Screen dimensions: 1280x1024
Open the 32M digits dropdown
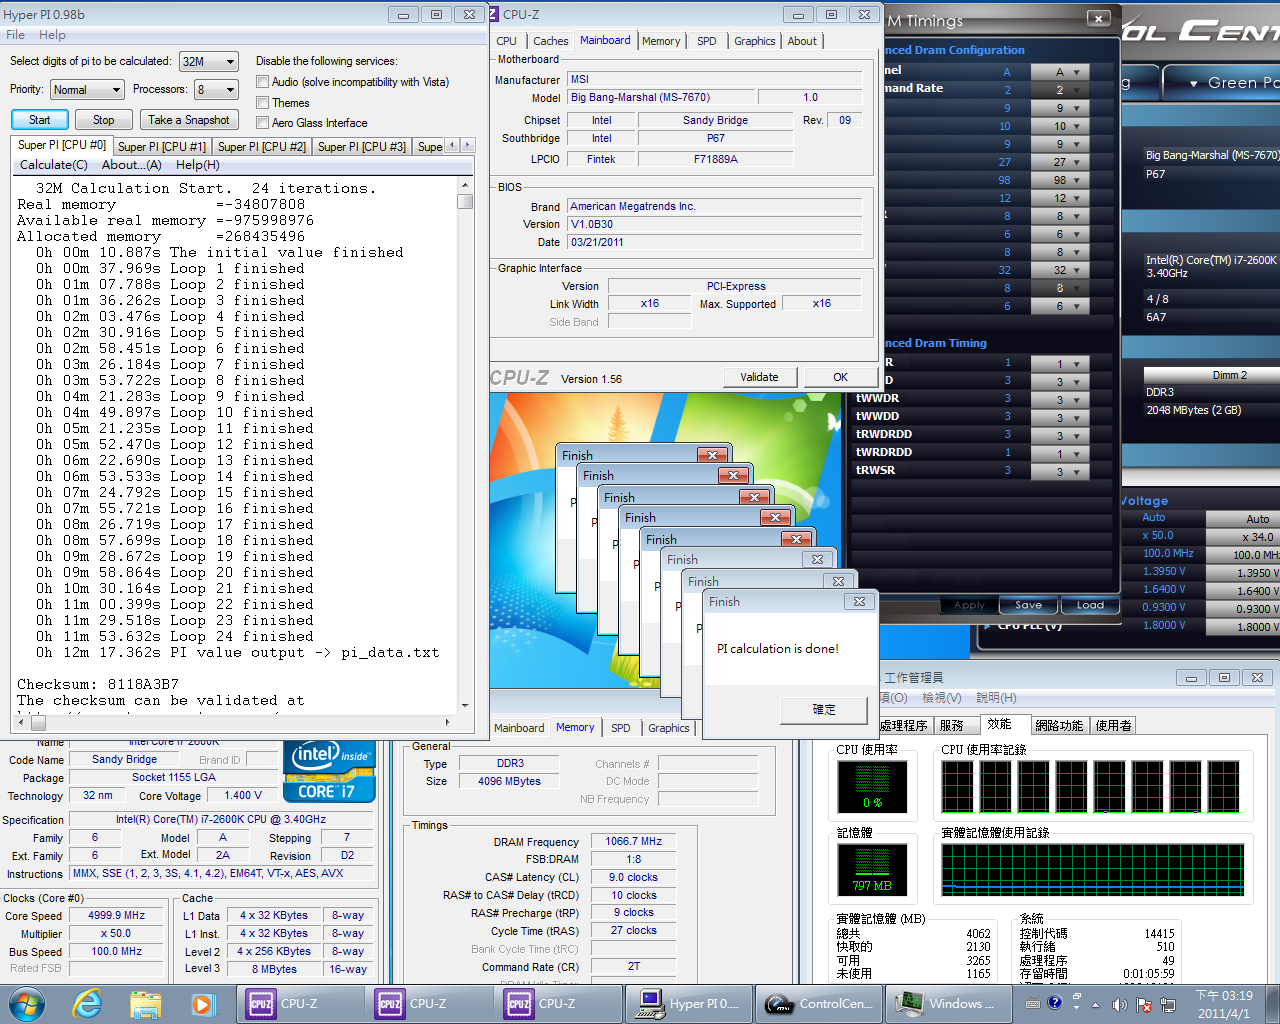pos(208,61)
